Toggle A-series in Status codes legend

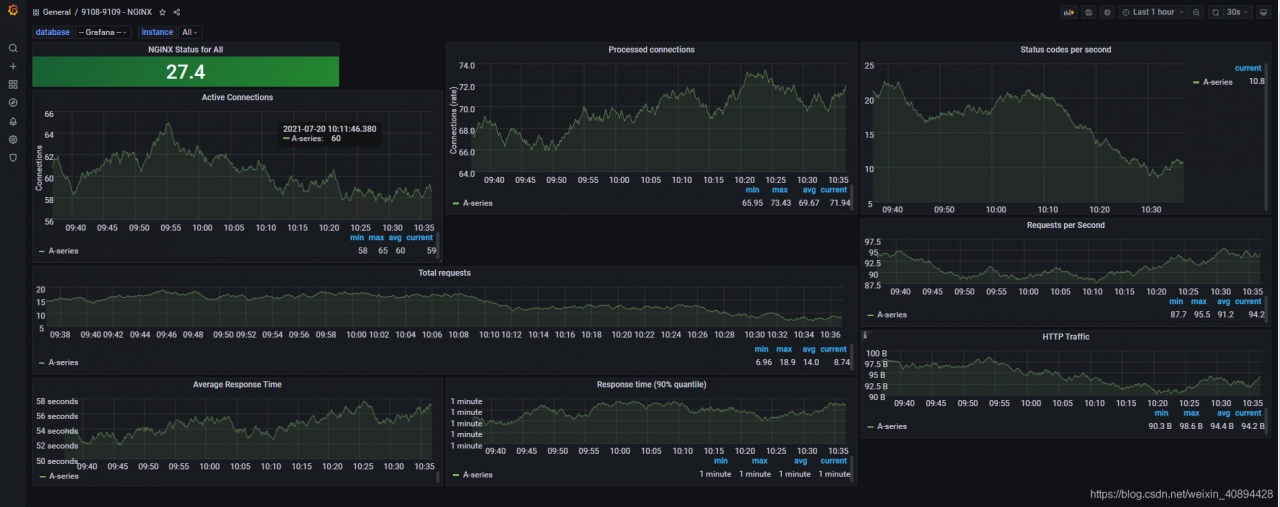pos(1217,82)
